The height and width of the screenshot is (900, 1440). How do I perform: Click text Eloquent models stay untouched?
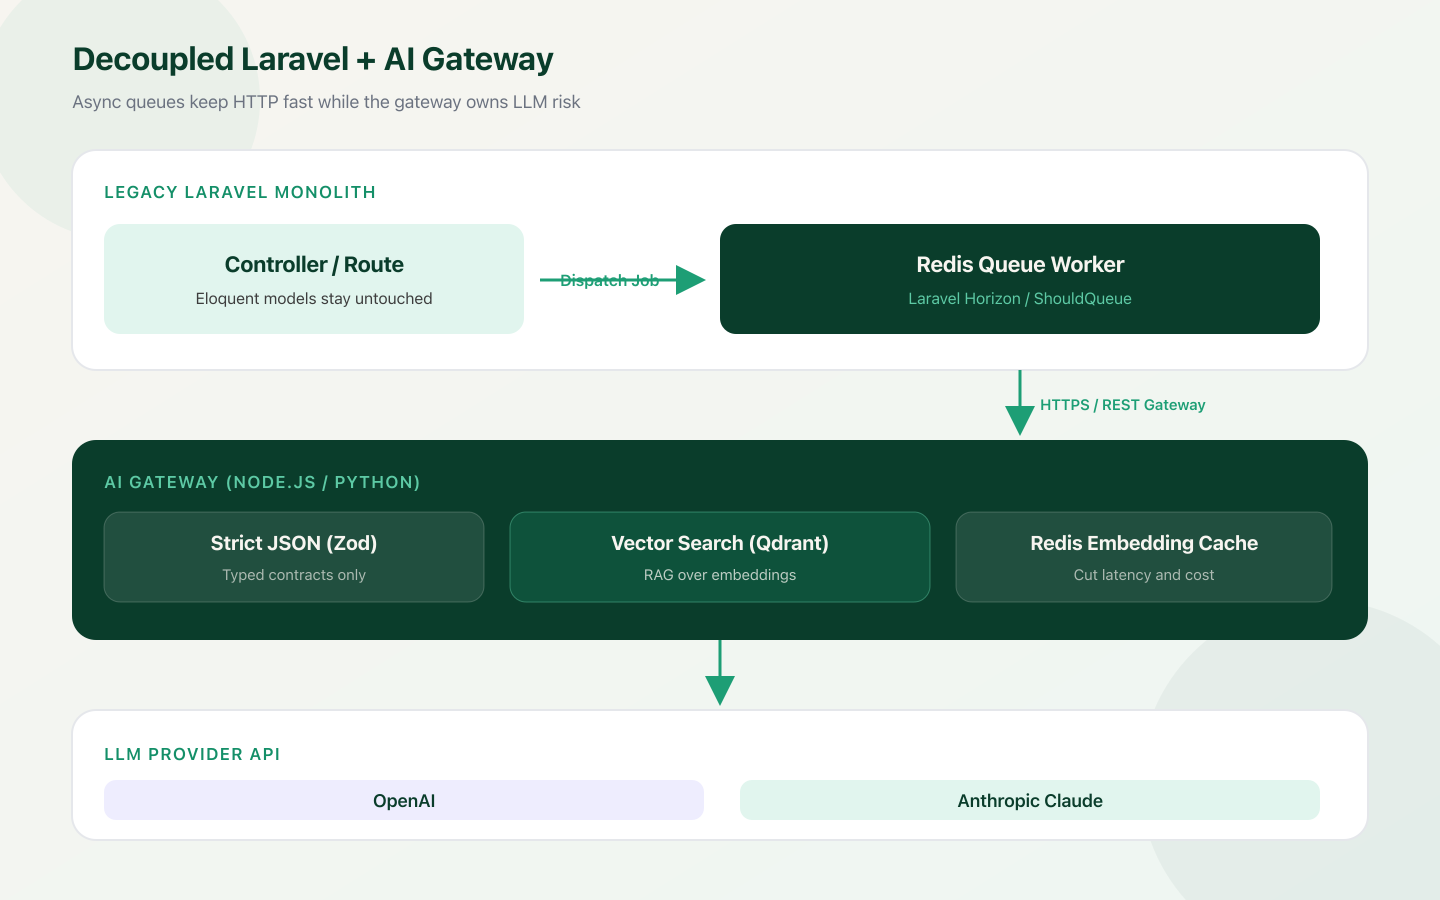point(314,299)
